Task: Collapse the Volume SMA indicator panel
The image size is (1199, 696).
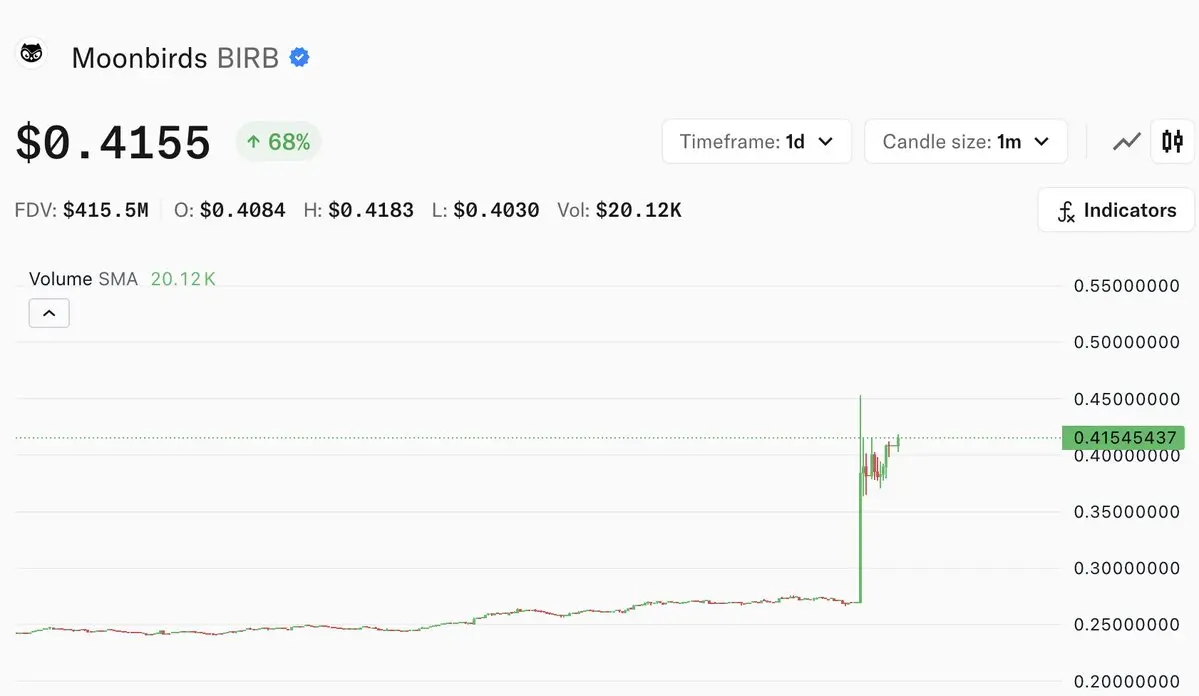Action: coord(49,313)
